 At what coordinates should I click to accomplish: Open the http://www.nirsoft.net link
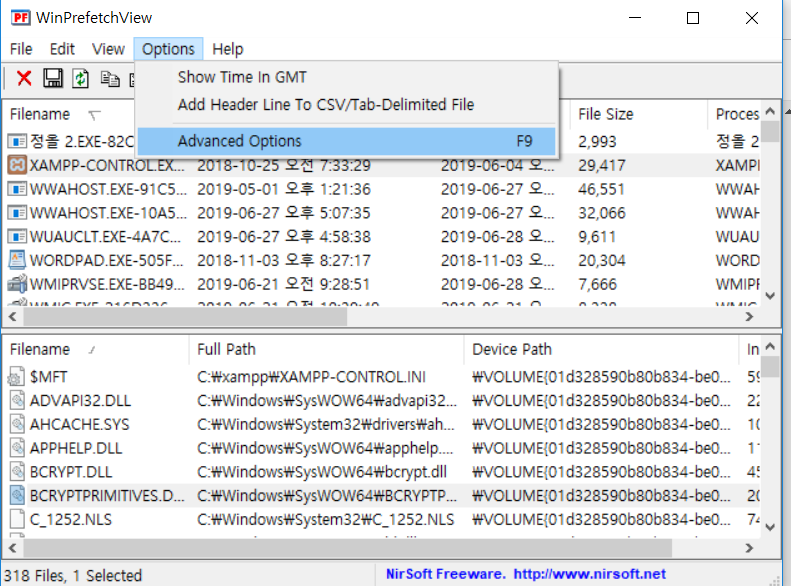click(590, 573)
